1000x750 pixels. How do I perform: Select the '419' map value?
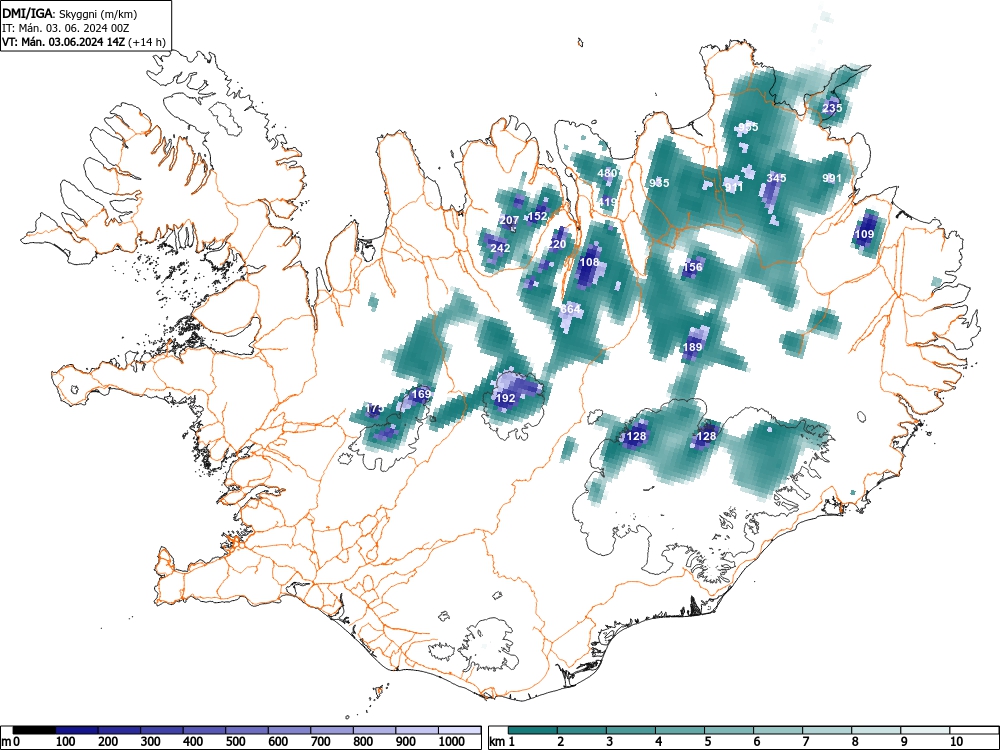coord(607,202)
